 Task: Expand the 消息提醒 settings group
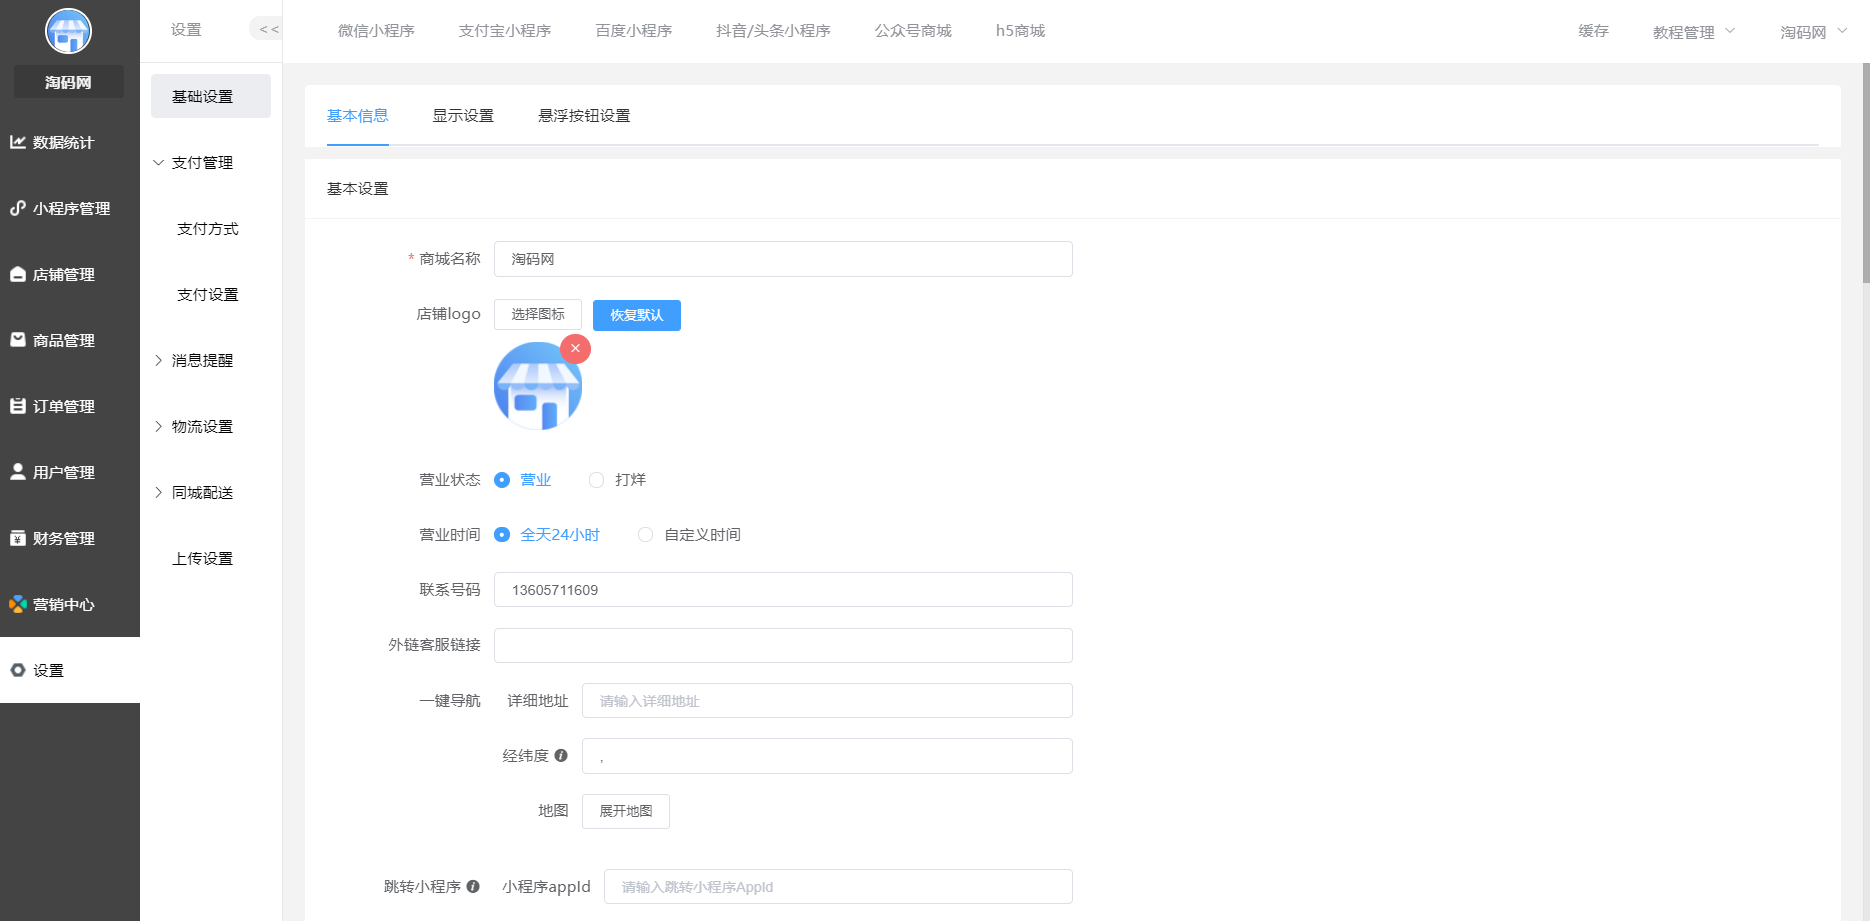pyautogui.click(x=202, y=360)
